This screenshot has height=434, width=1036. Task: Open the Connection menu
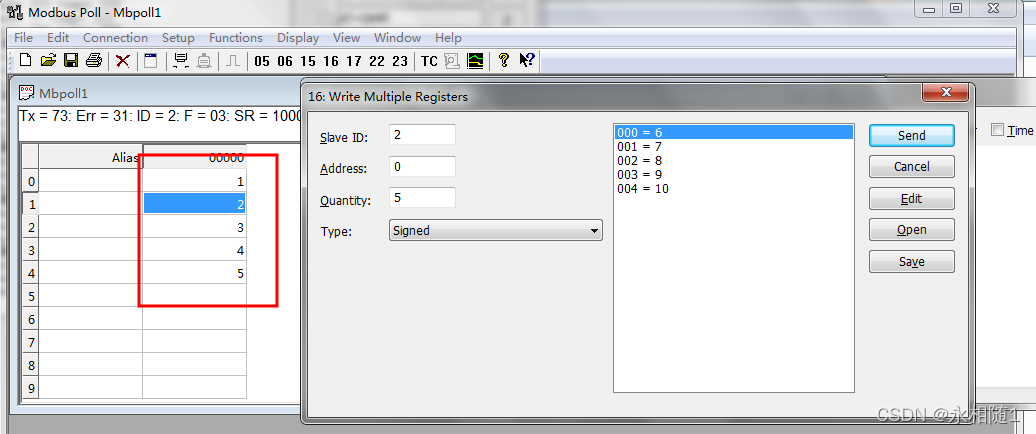(x=115, y=38)
